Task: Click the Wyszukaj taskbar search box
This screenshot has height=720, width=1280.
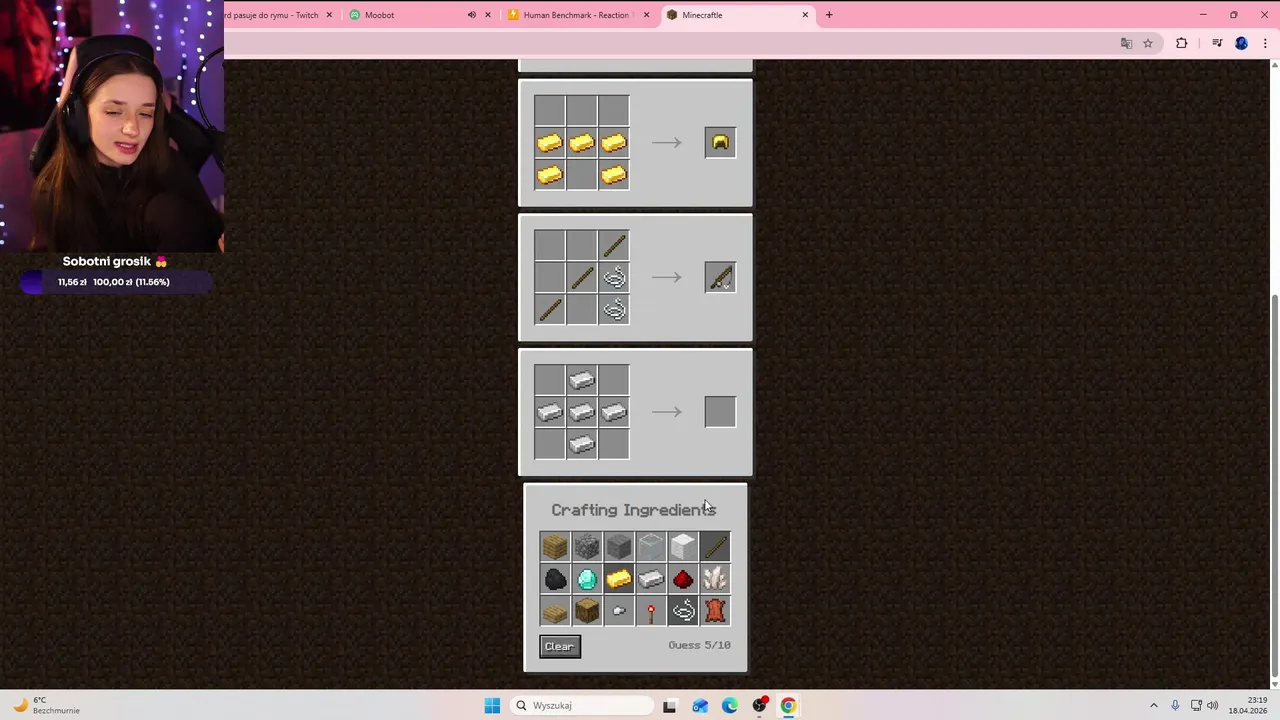Action: tap(583, 706)
